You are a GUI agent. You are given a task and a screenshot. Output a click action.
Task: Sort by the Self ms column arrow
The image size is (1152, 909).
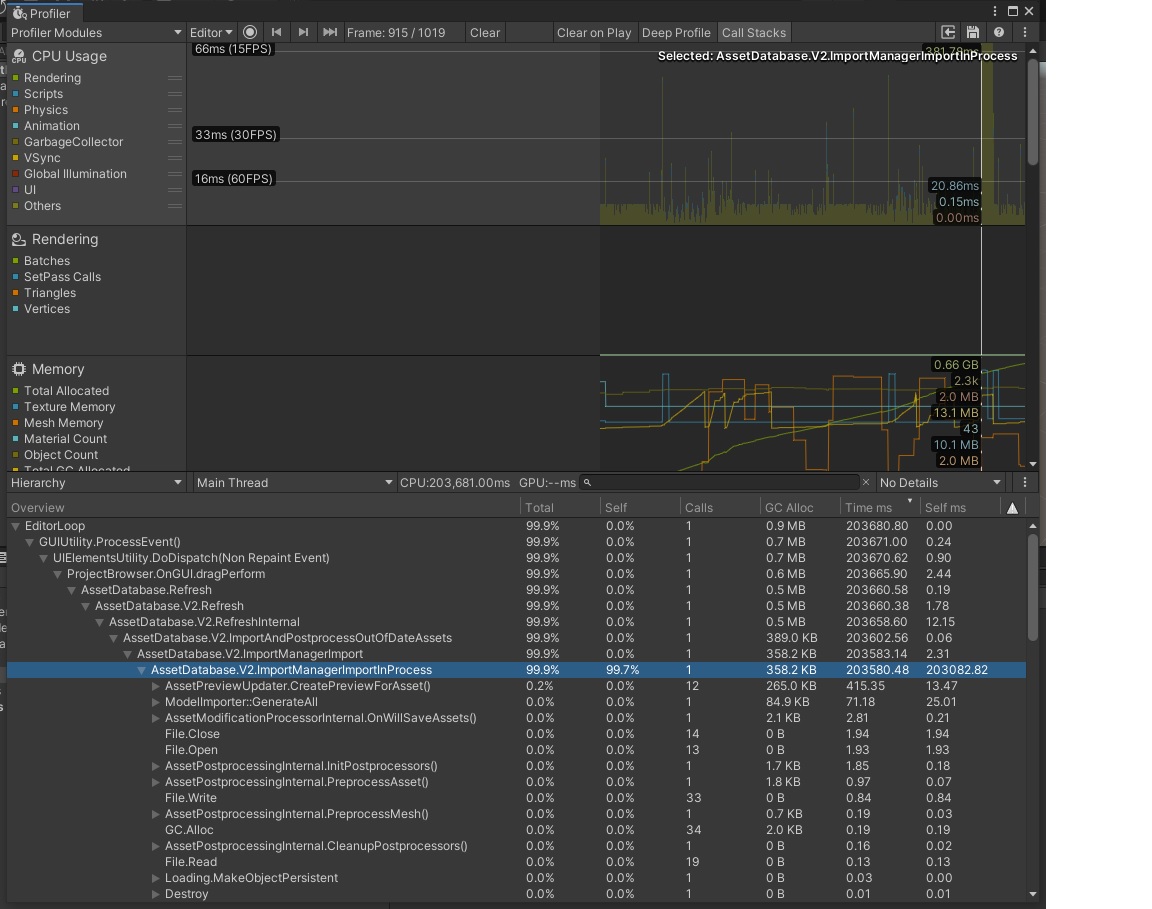pos(1011,506)
